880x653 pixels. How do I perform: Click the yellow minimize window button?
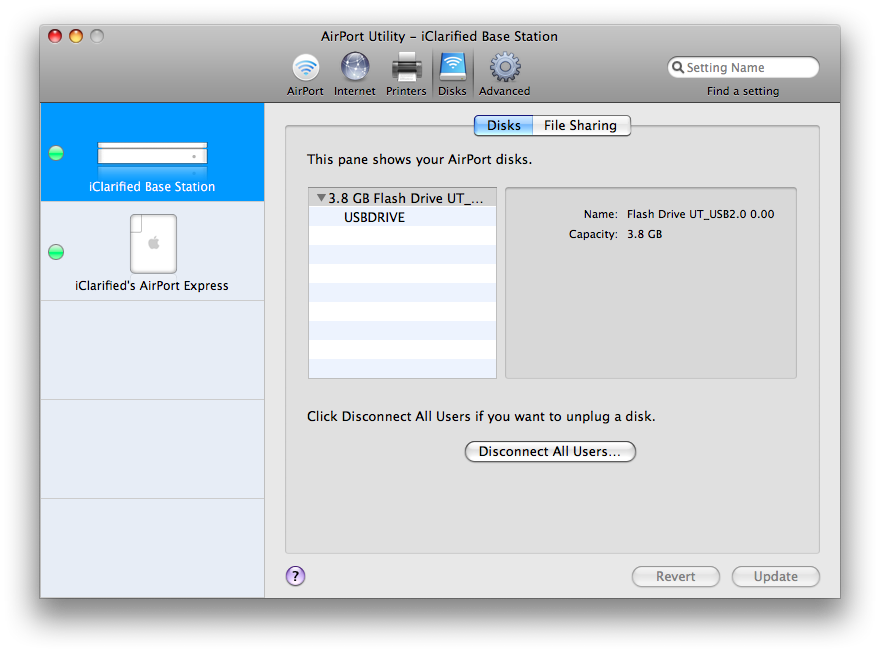pos(76,36)
